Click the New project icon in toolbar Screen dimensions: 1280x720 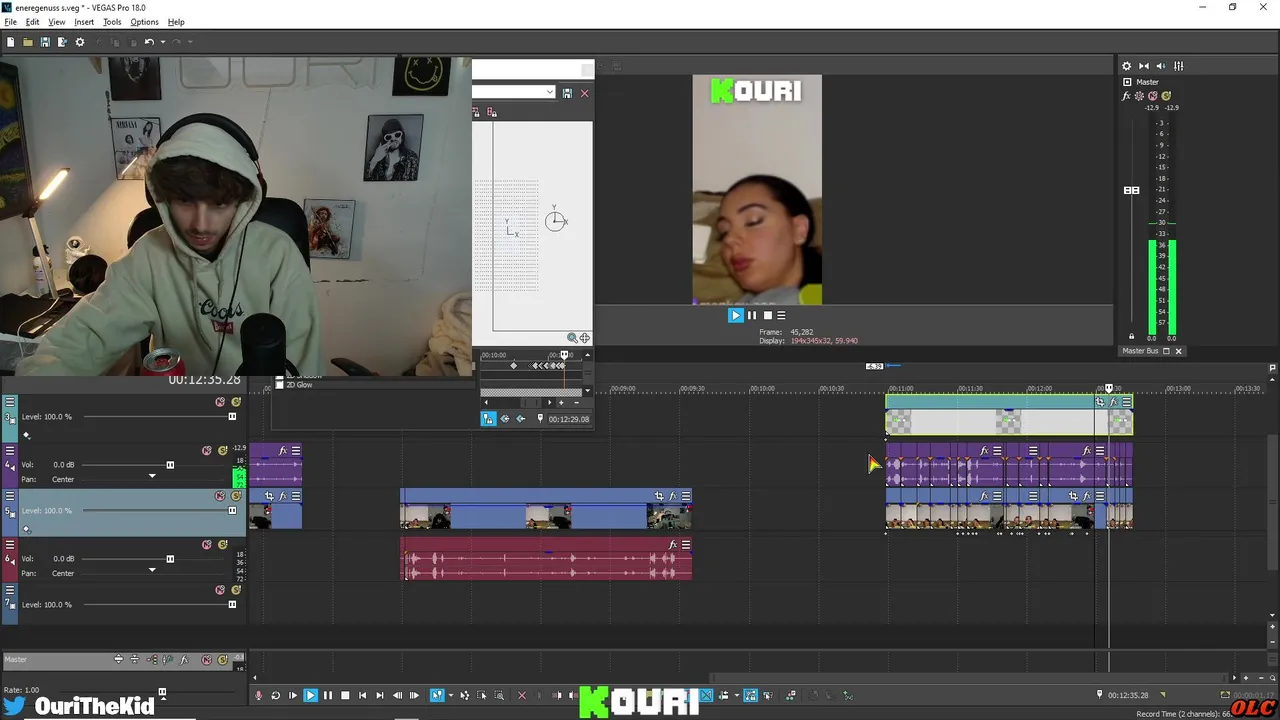10,42
